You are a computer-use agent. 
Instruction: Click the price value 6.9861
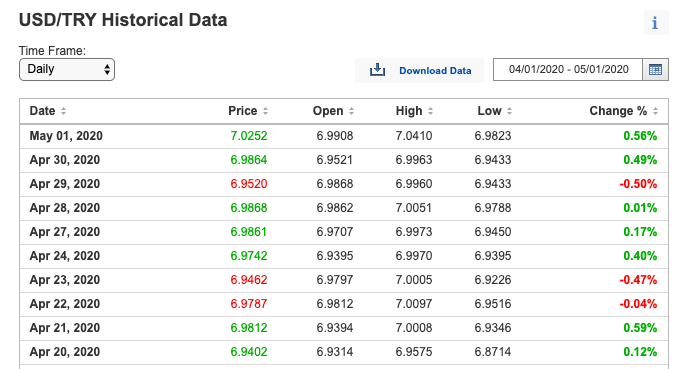pos(249,232)
